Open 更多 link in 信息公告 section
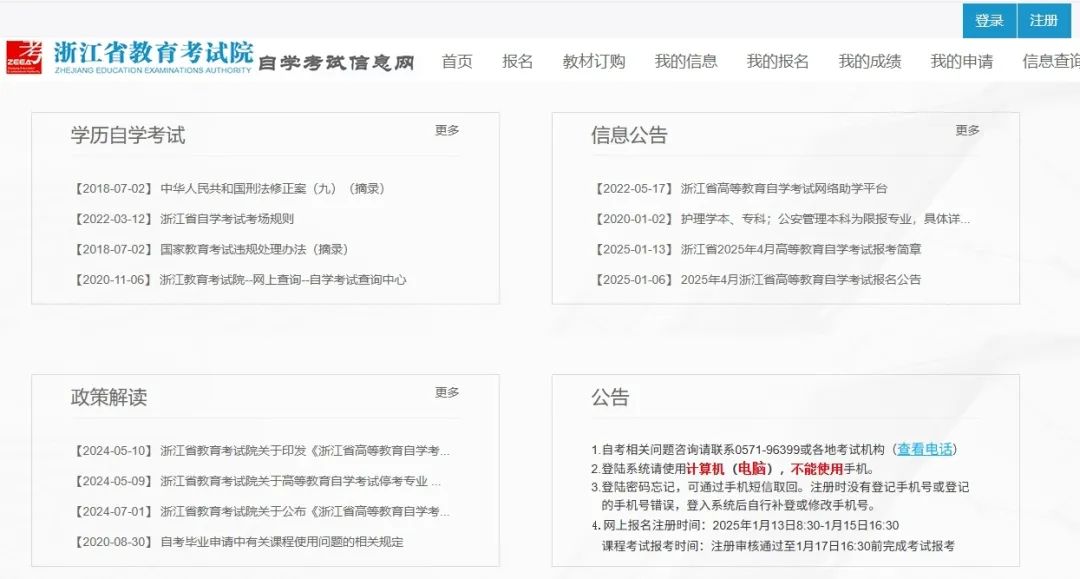The image size is (1080, 579). tap(966, 129)
